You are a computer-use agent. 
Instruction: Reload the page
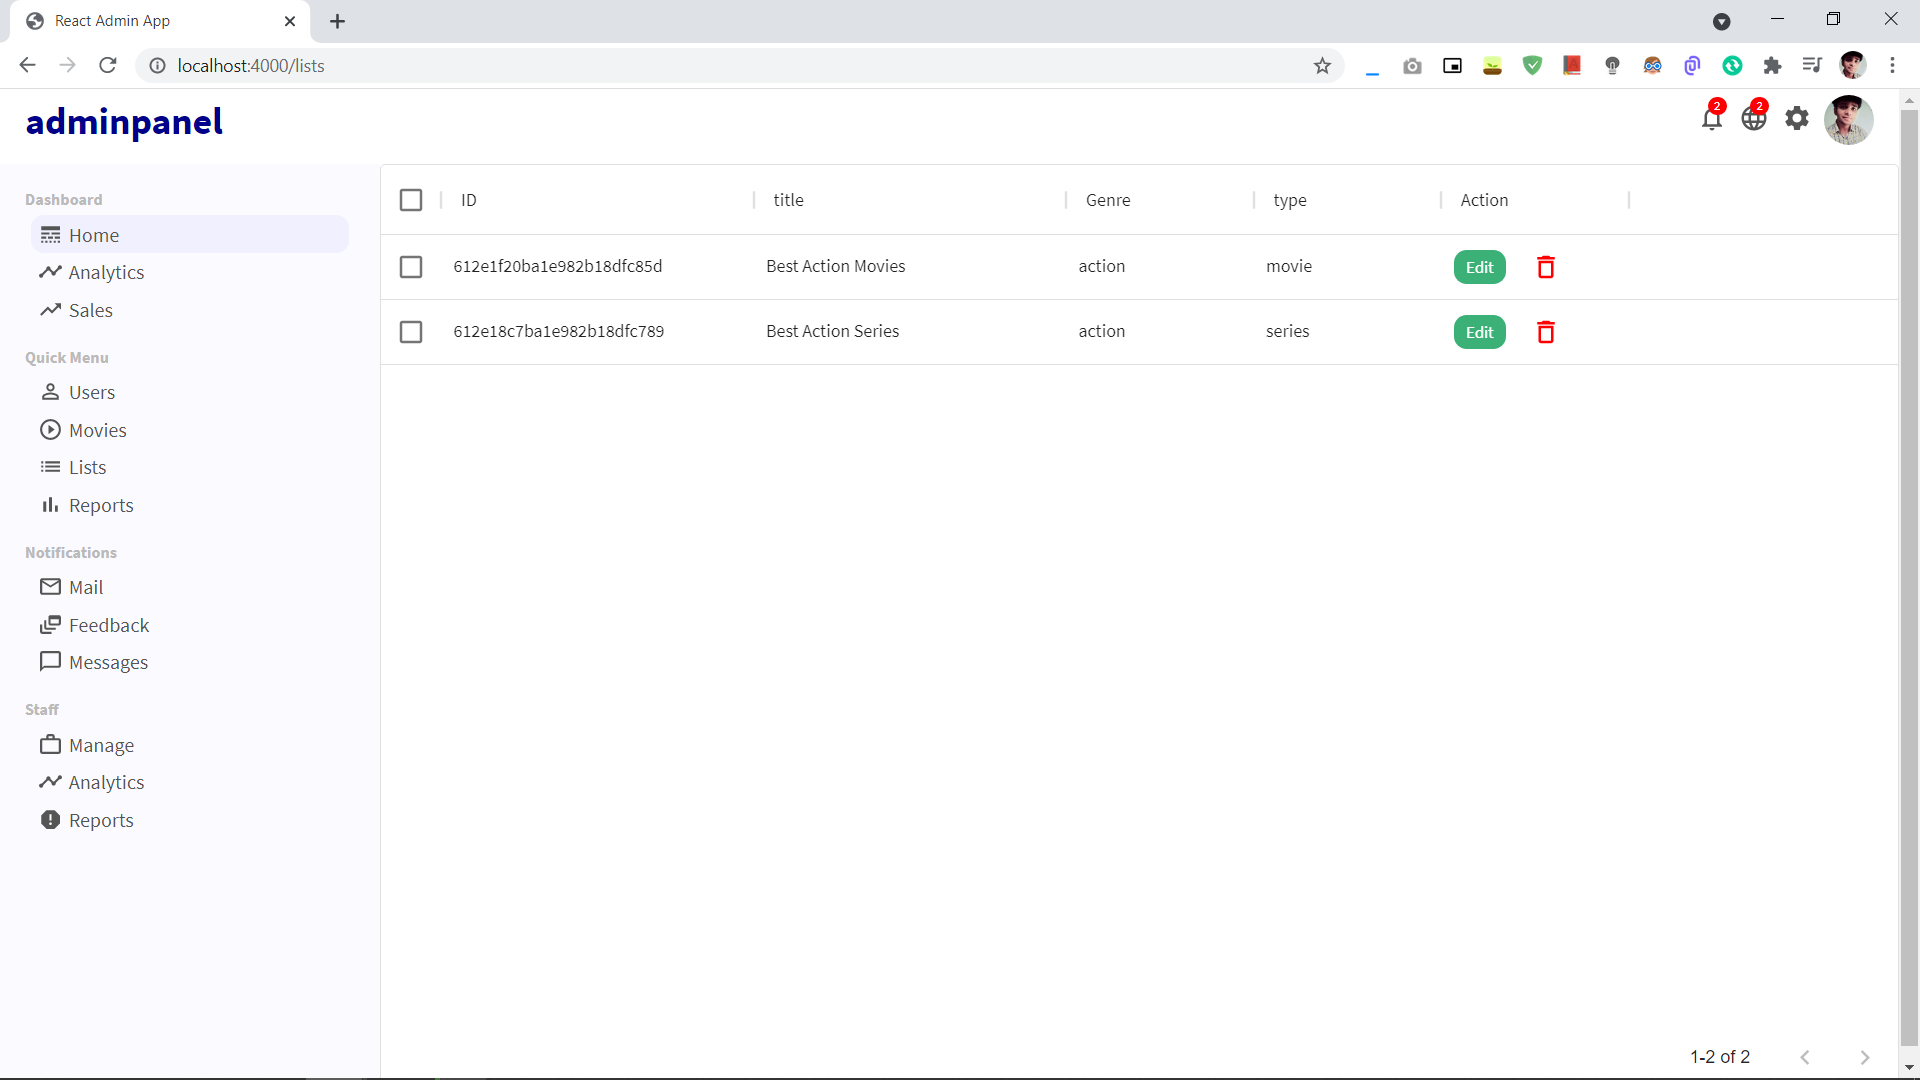(108, 66)
